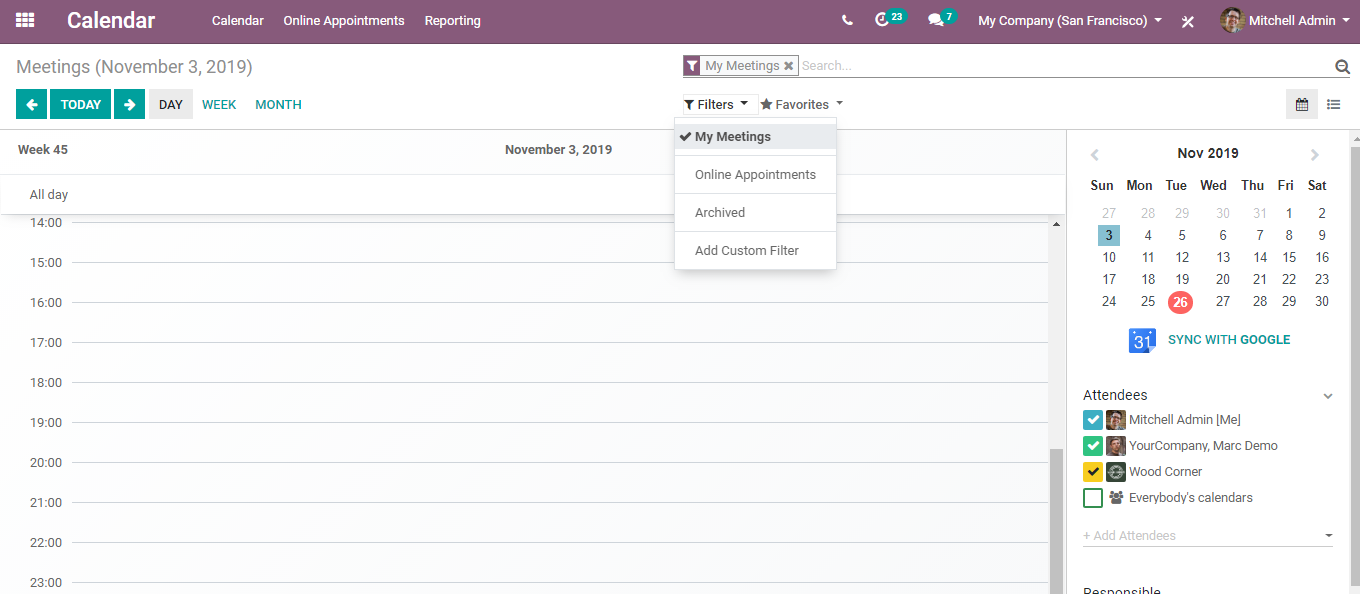Click the 18:00 time slot label
The width and height of the screenshot is (1360, 594).
coord(46,383)
